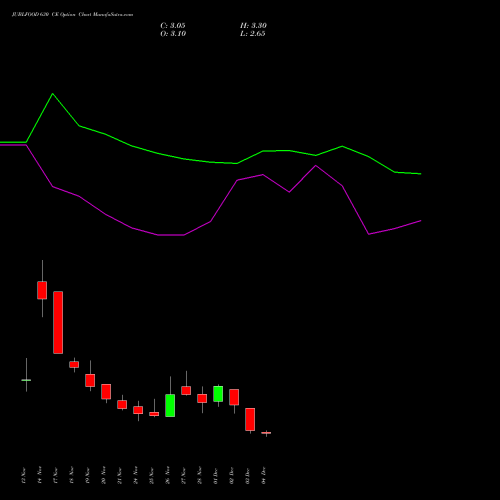The height and width of the screenshot is (500, 500).
Task: Click the 13 Nov date label
Action: [23, 476]
